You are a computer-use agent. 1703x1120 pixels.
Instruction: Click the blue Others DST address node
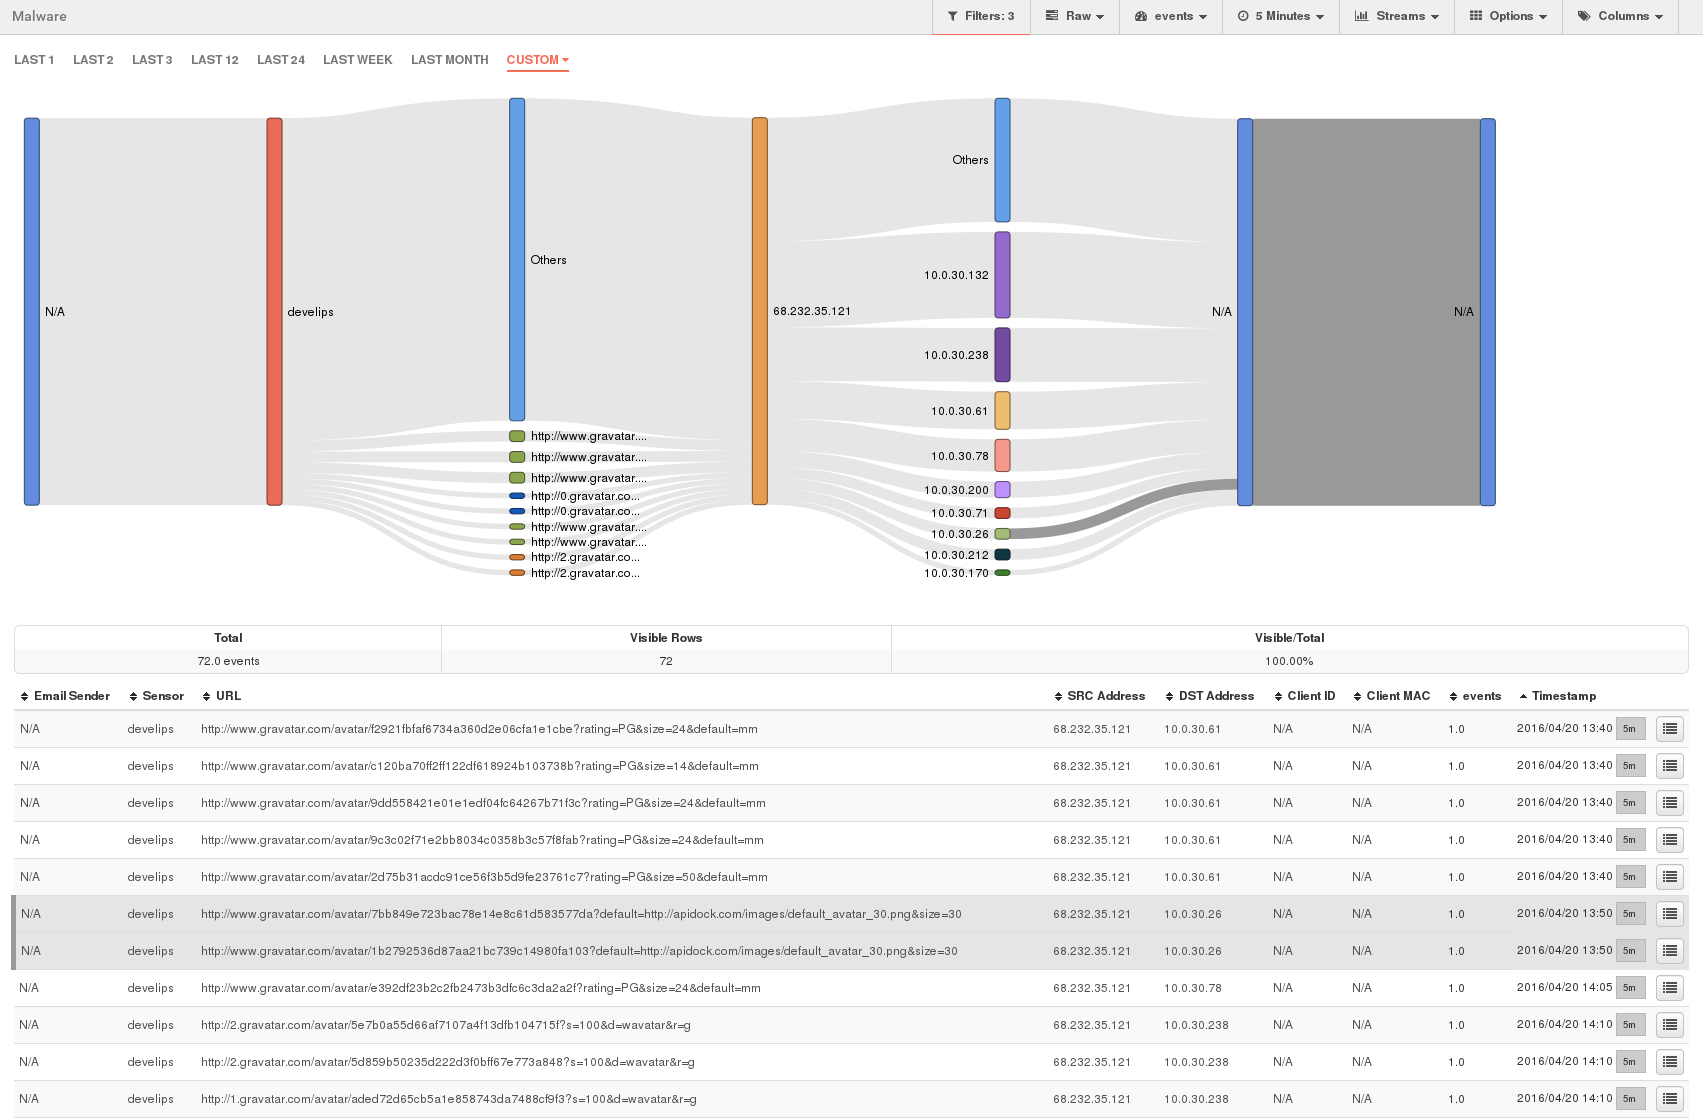[1002, 160]
